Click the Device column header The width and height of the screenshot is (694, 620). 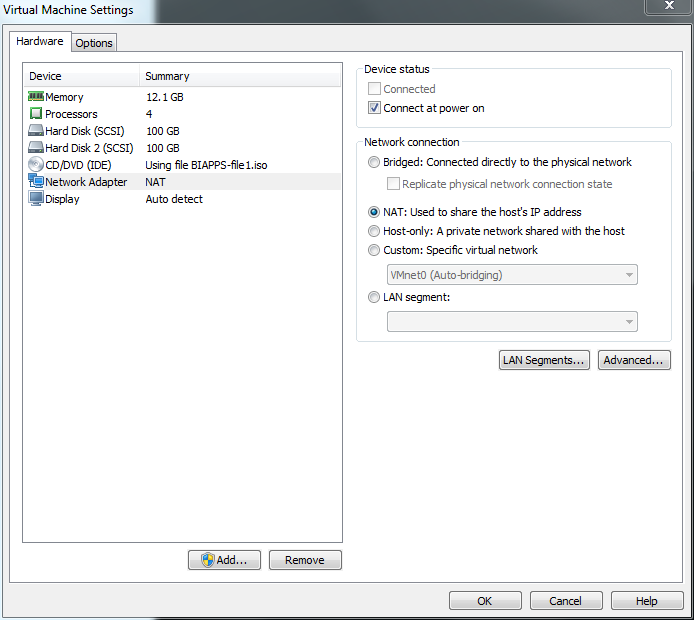pyautogui.click(x=82, y=76)
